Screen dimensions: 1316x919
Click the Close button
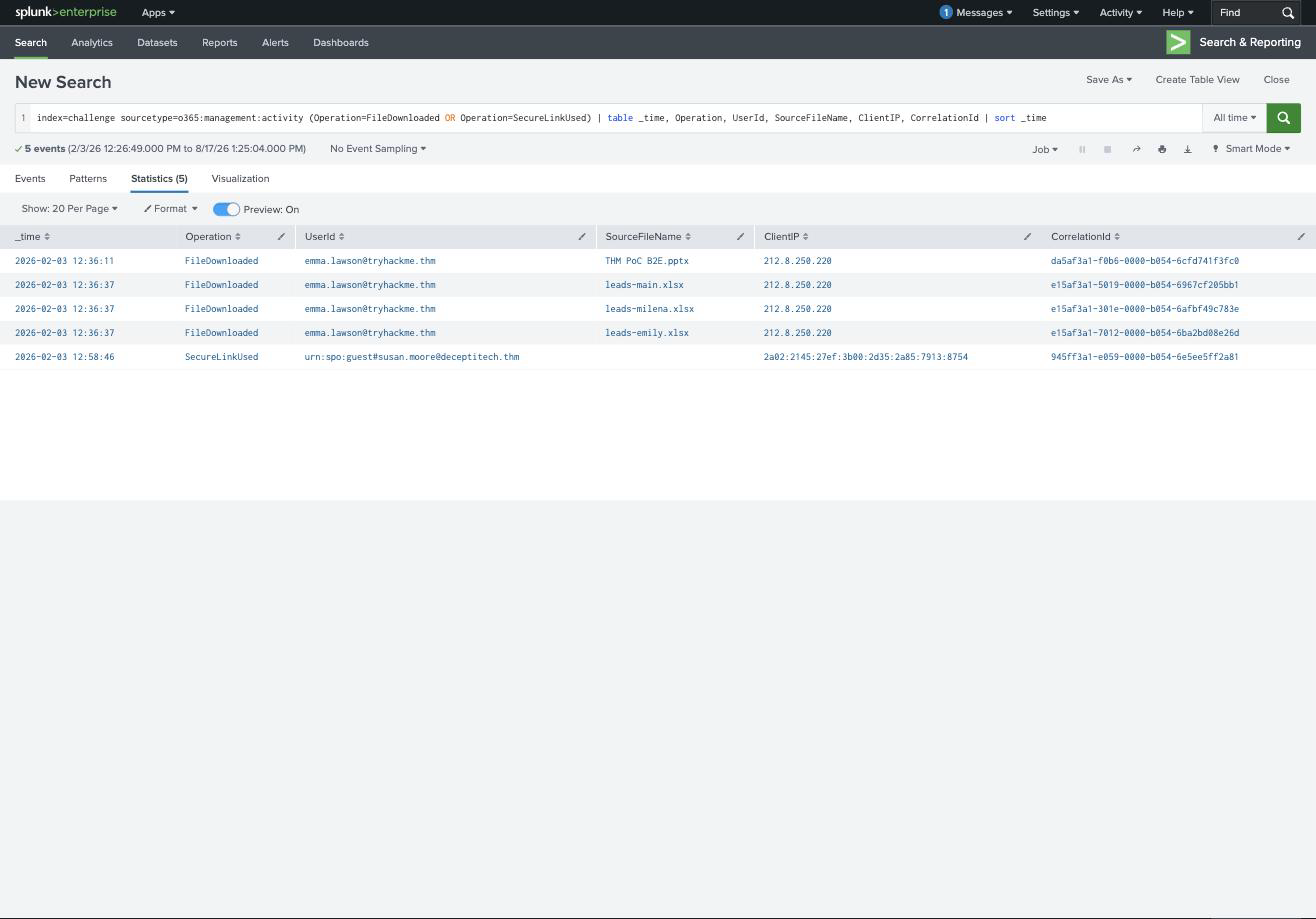coord(1276,80)
